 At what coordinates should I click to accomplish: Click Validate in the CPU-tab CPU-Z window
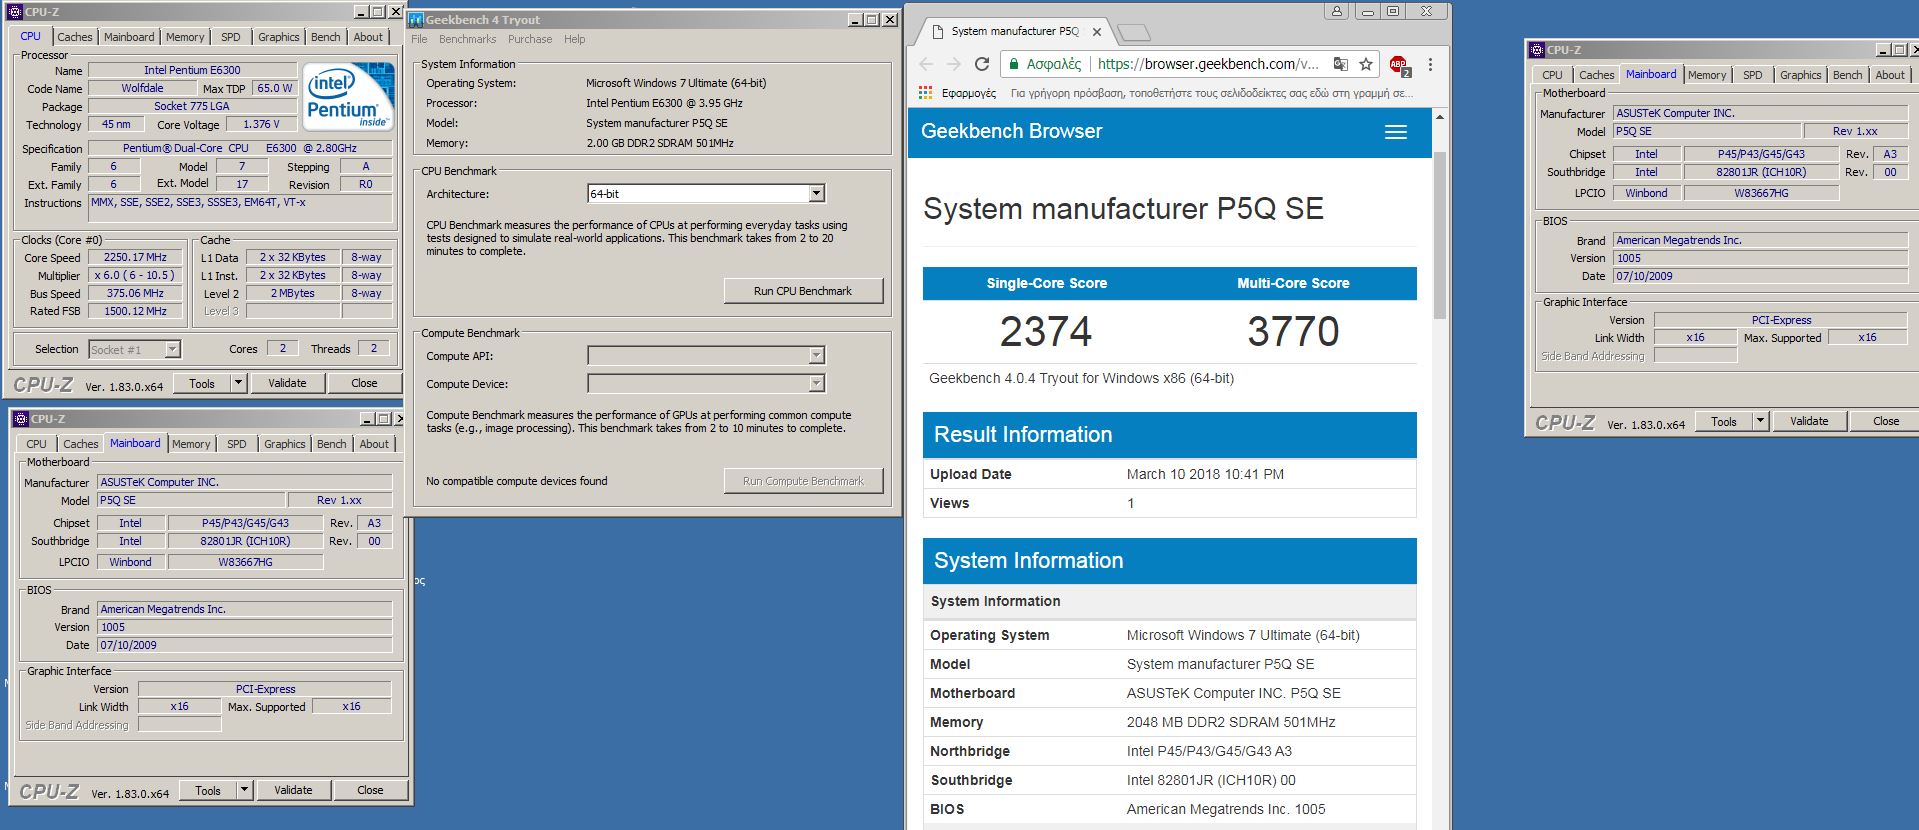pyautogui.click(x=287, y=383)
